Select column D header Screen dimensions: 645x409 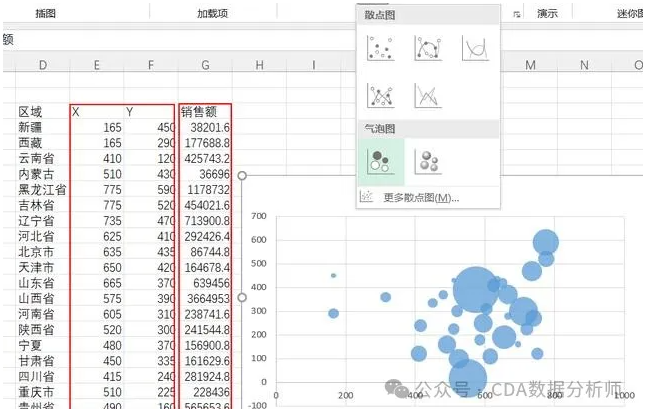43,65
